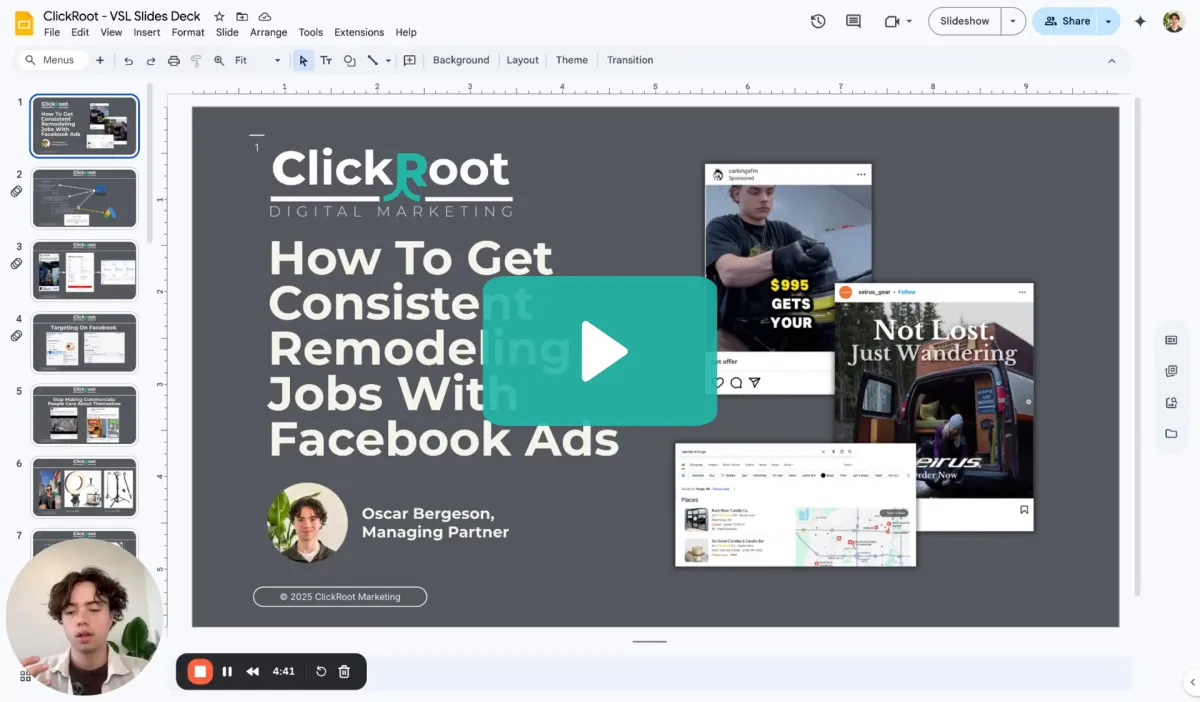Open the Help menu
Image resolution: width=1200 pixels, height=702 pixels.
(x=406, y=32)
